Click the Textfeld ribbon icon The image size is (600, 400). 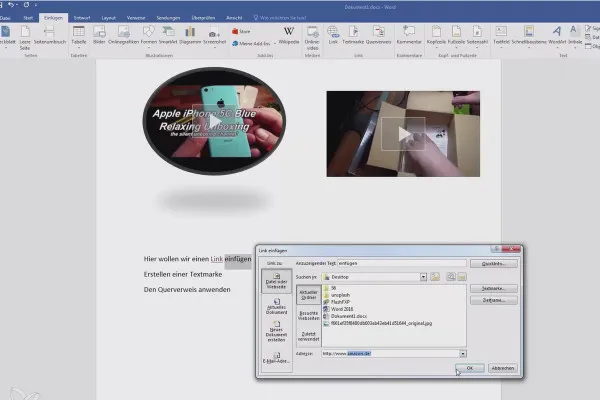point(501,36)
